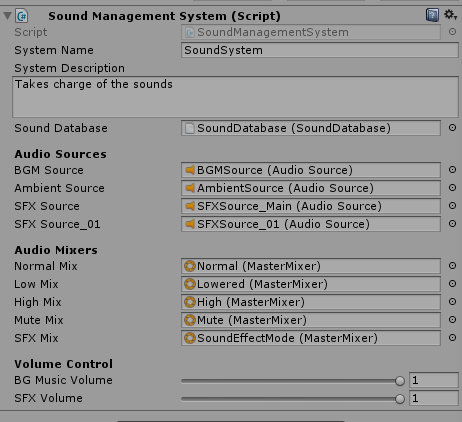Screen dimensions: 462x422
Task: Click the snapshot icon in Lowered field
Action: pyautogui.click(x=190, y=284)
